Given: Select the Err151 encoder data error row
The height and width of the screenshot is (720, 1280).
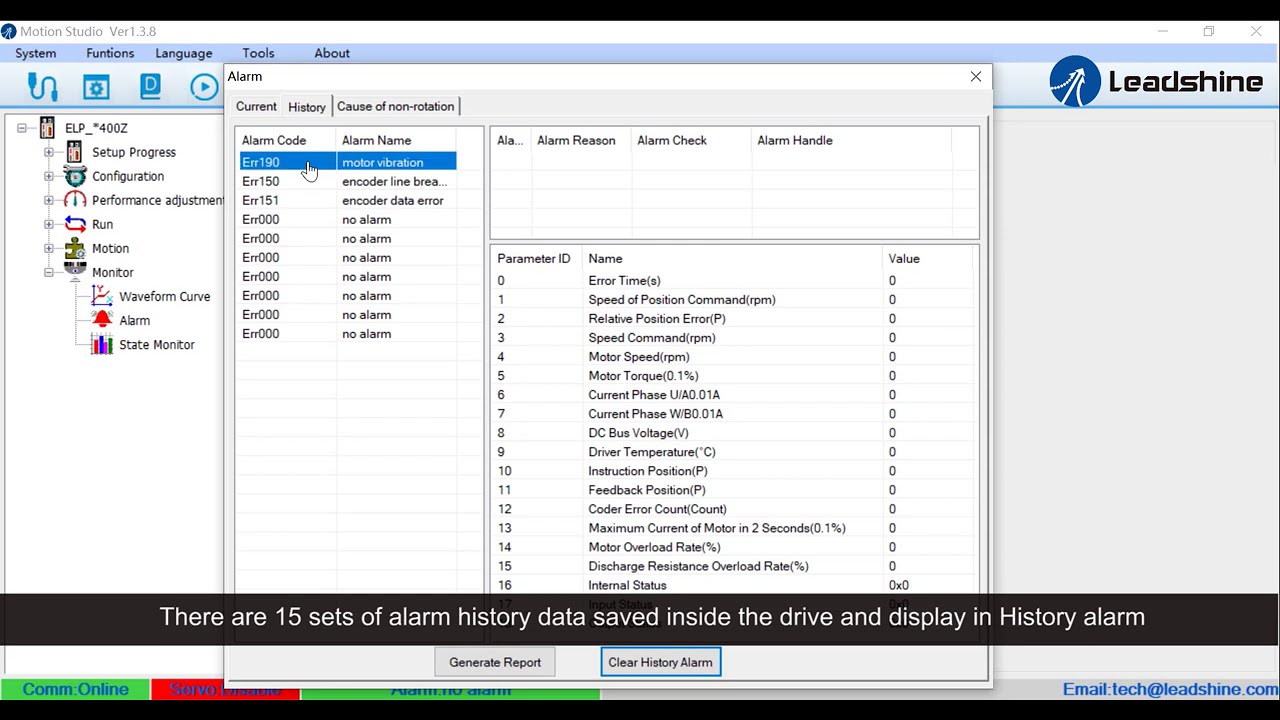Looking at the screenshot, I should tap(348, 200).
